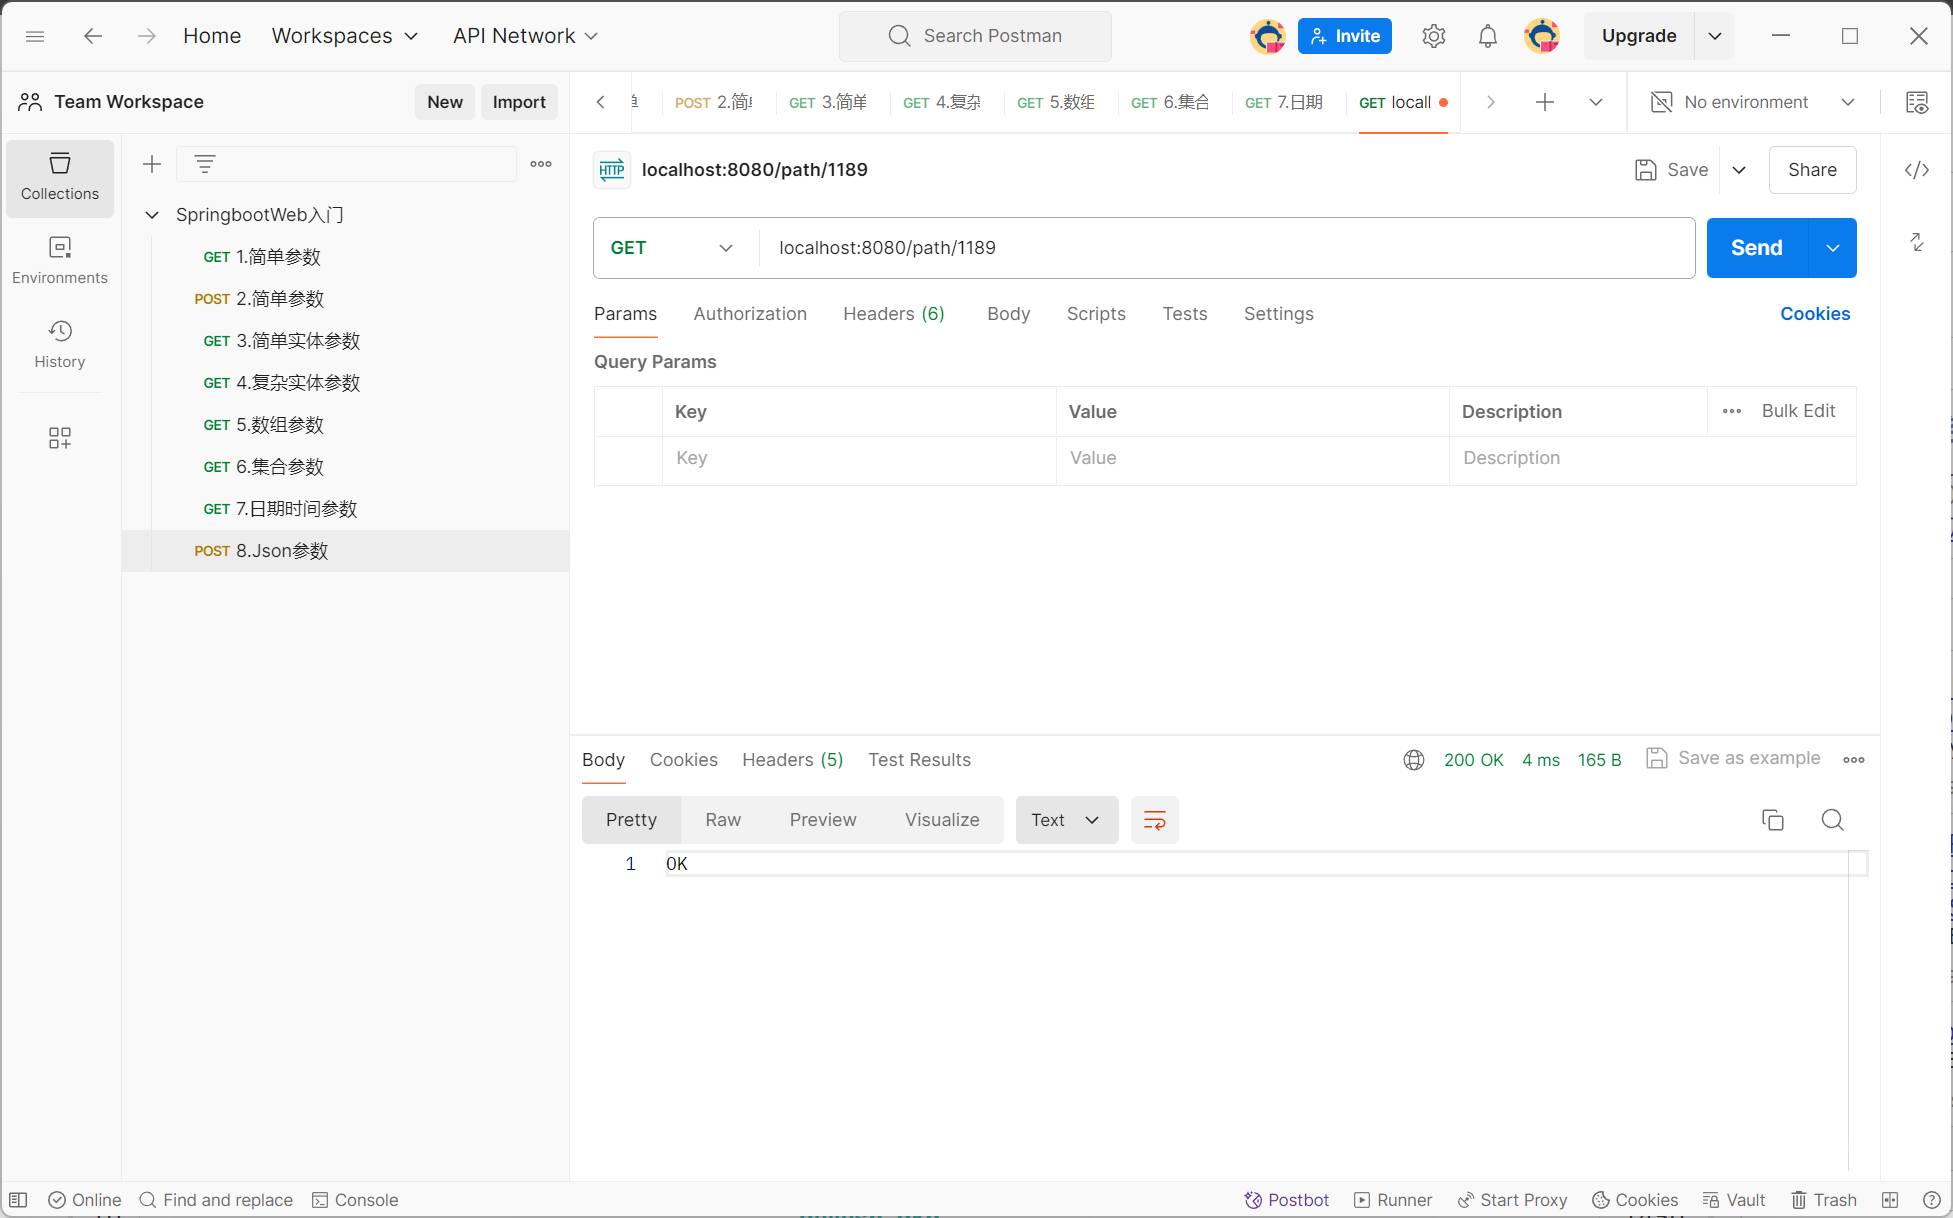Focus the request URL field
Screen dimensions: 1953x1218
(1227, 248)
